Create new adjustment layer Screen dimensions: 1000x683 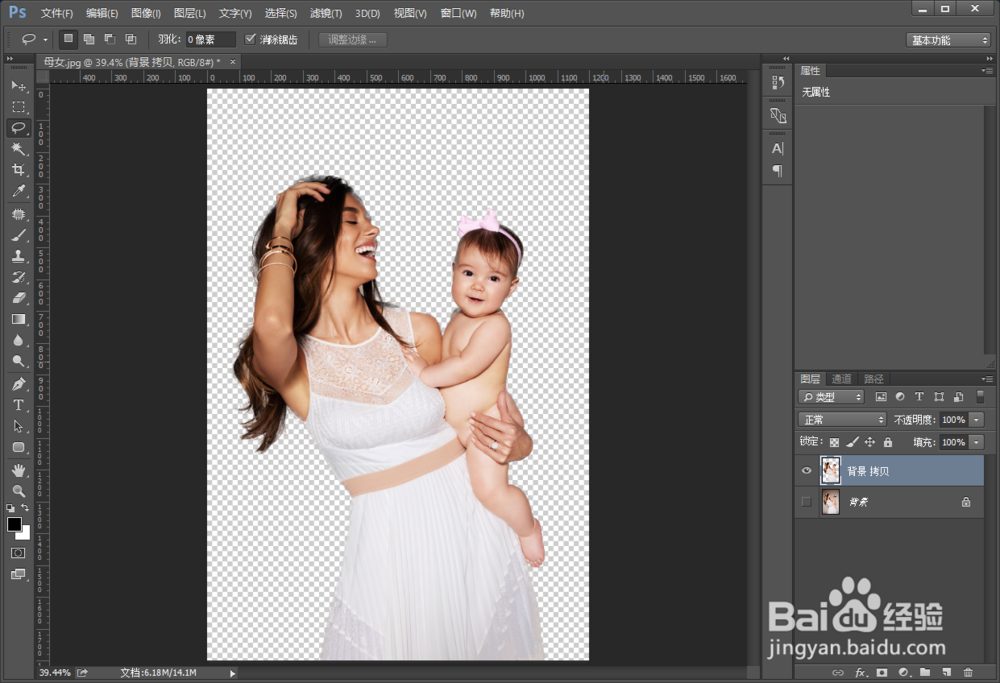point(904,672)
